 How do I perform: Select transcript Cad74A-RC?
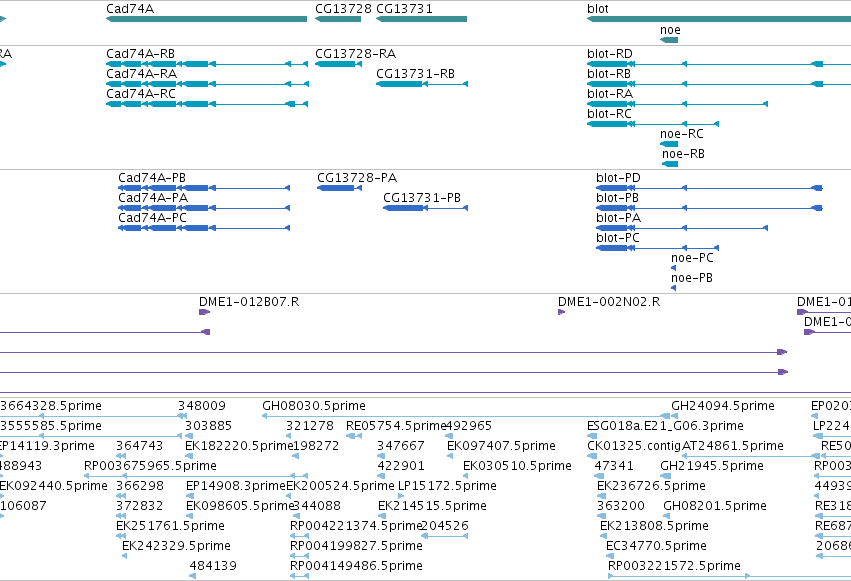[141, 94]
